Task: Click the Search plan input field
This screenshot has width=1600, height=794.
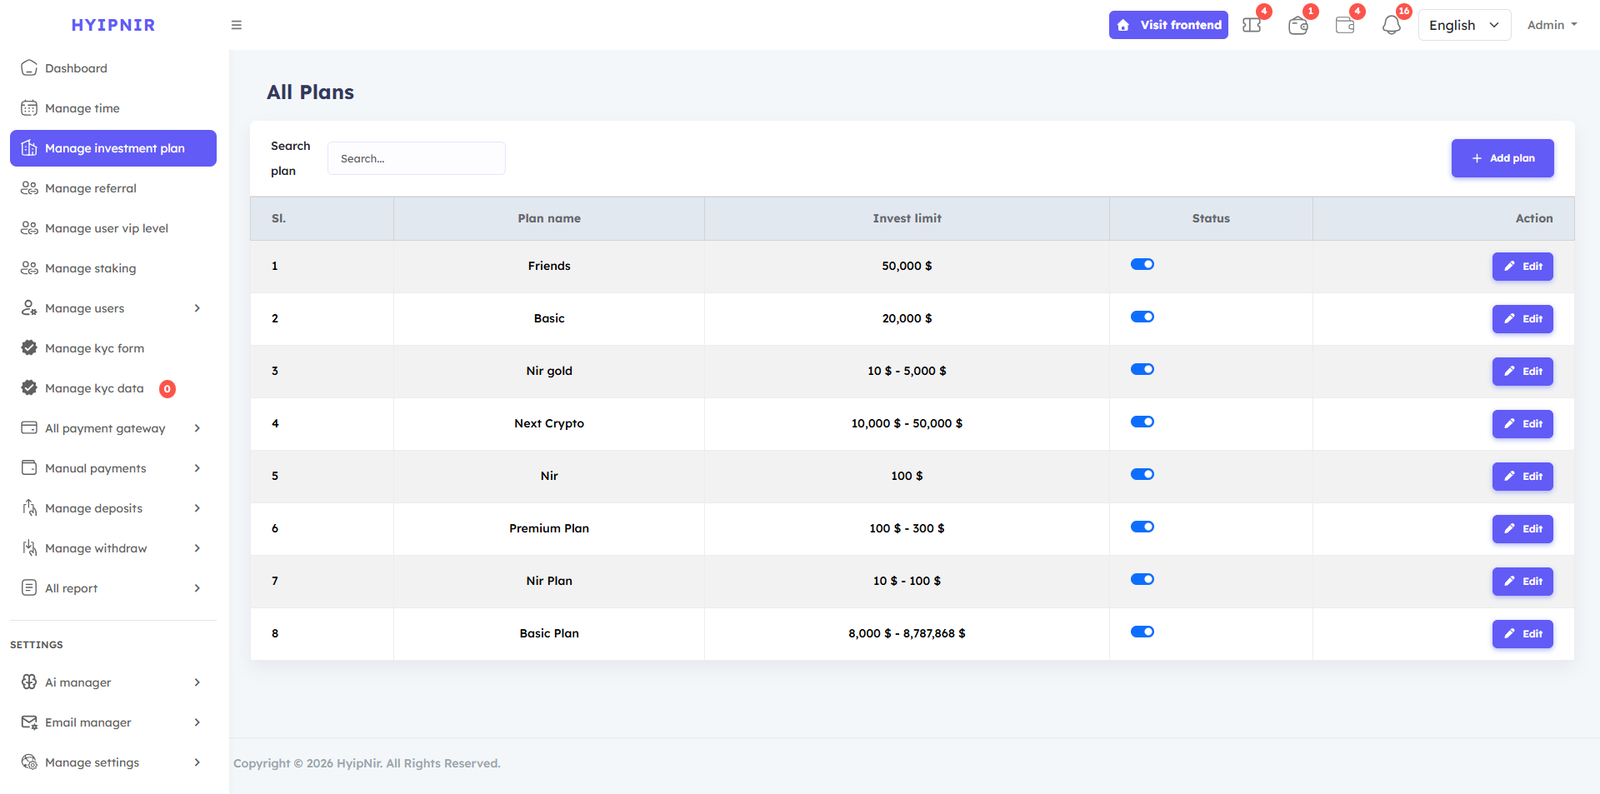Action: 416,158
